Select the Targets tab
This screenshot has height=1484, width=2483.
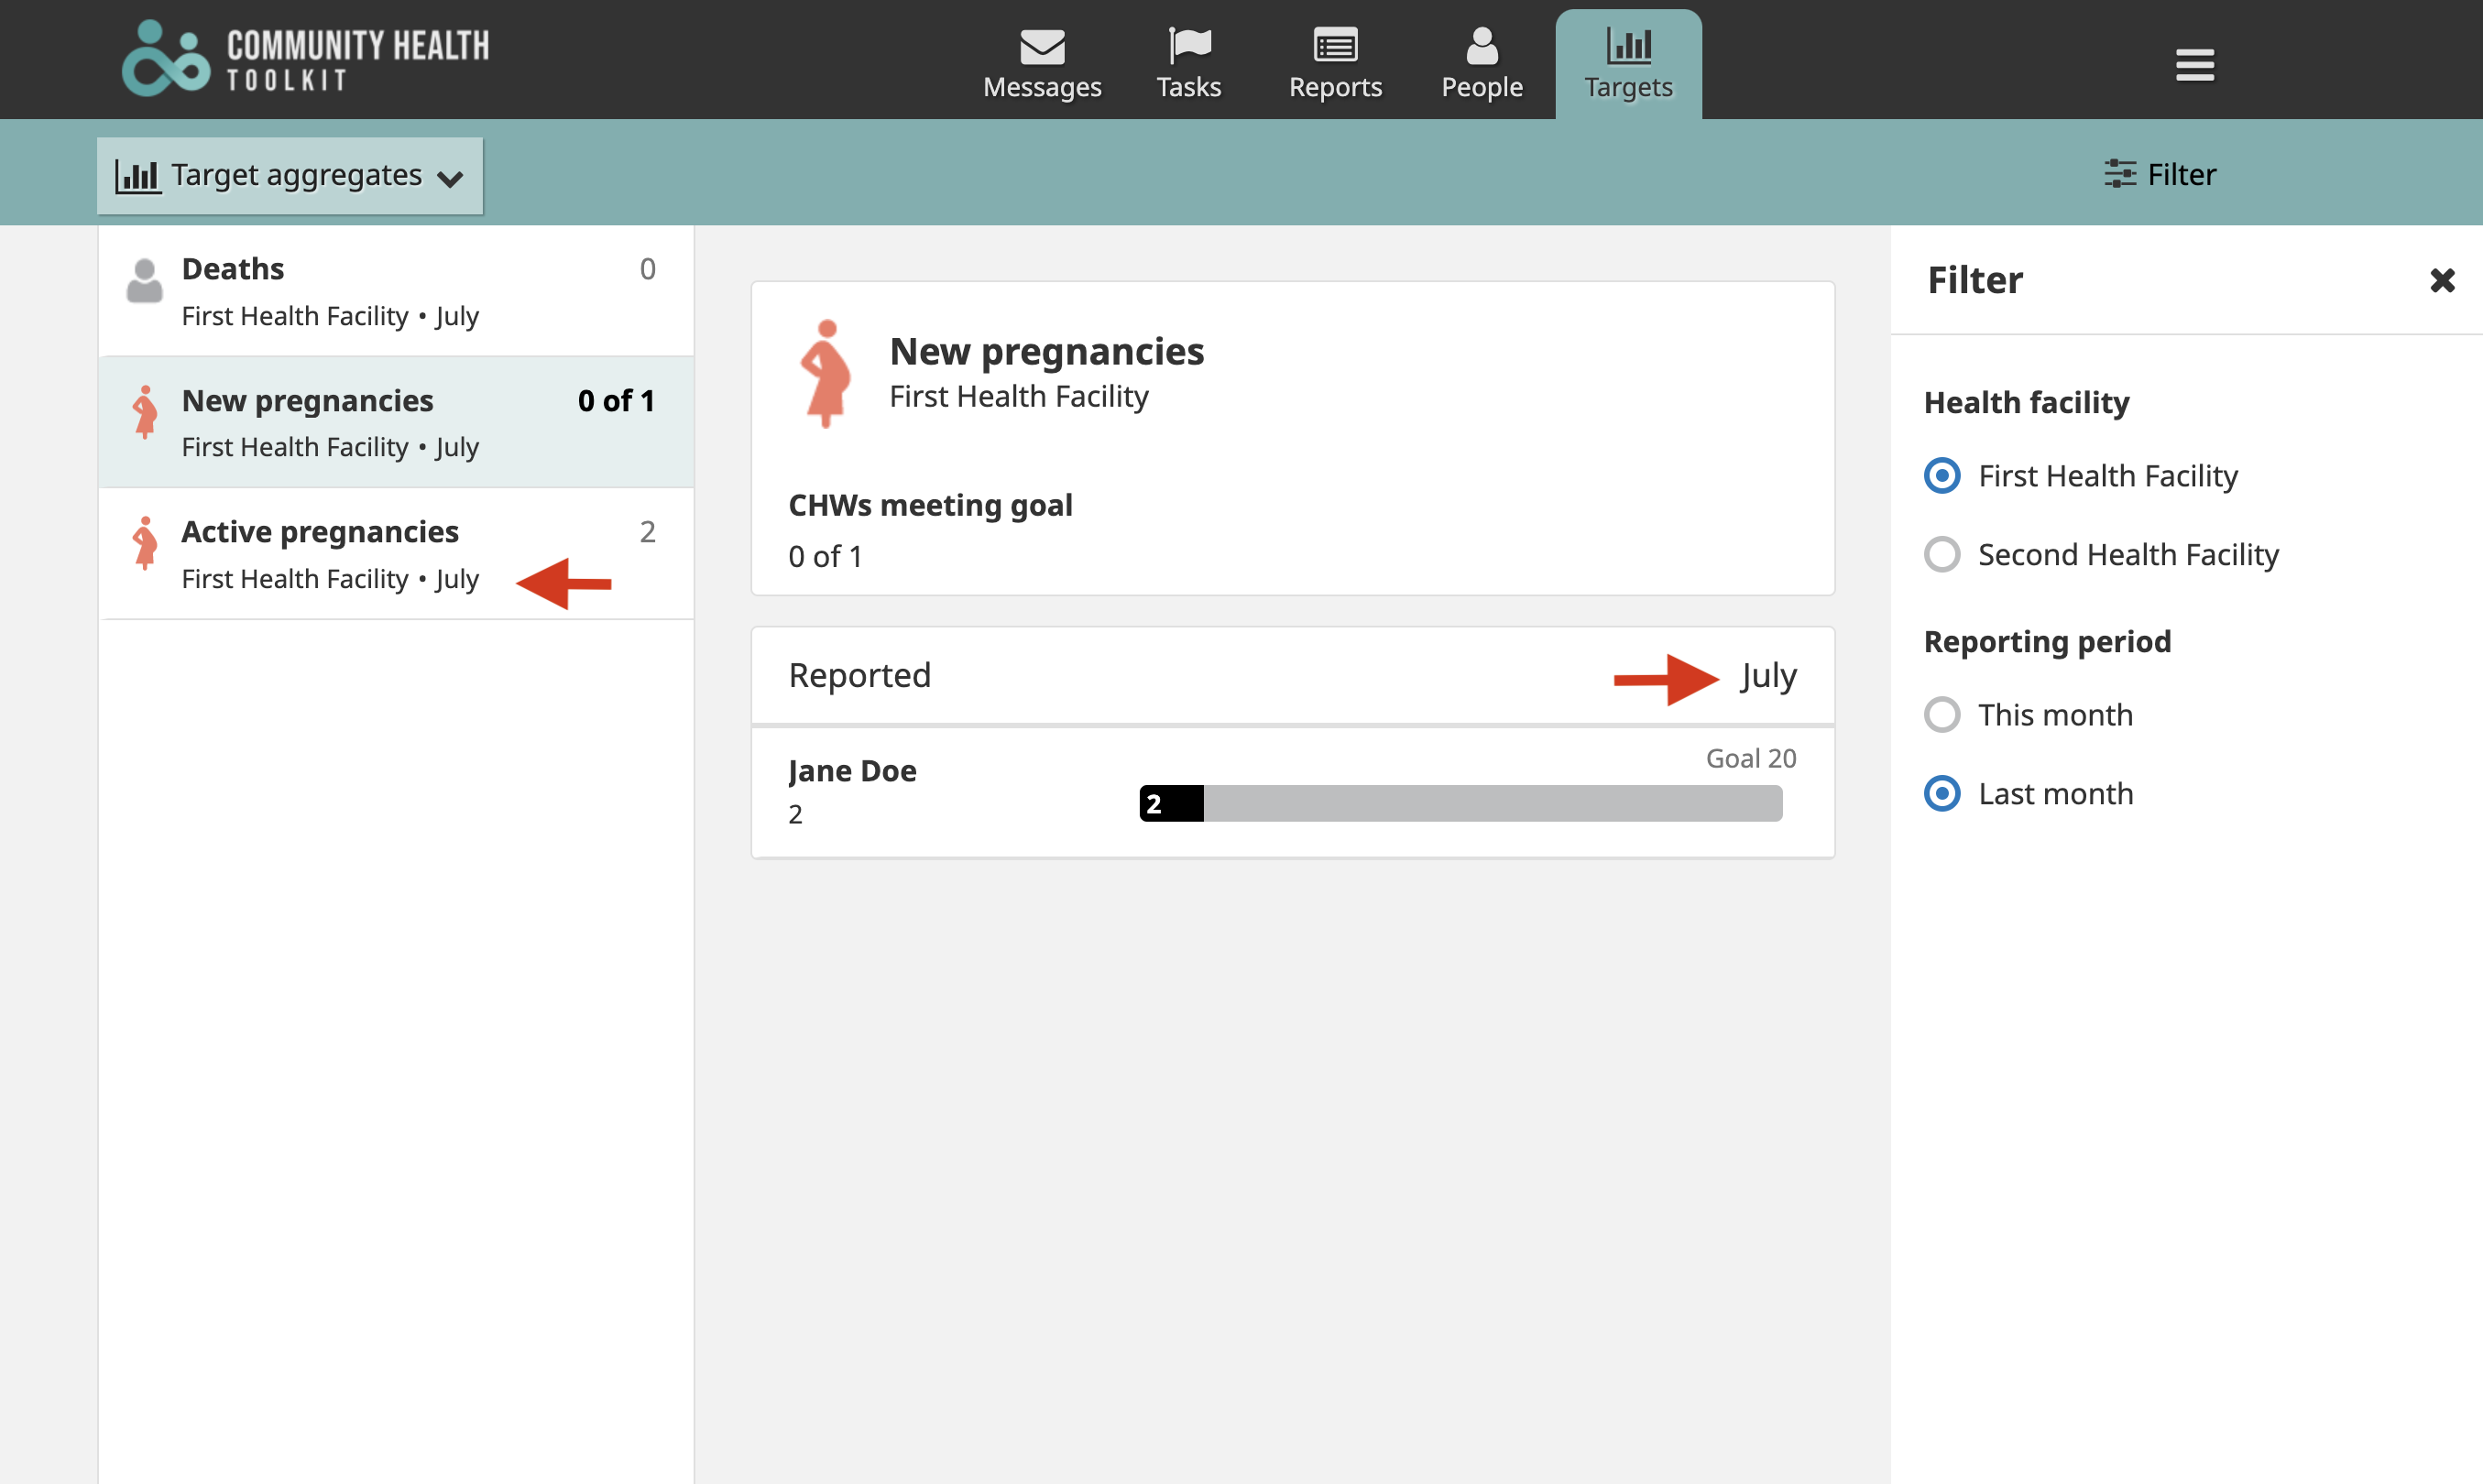(1628, 64)
